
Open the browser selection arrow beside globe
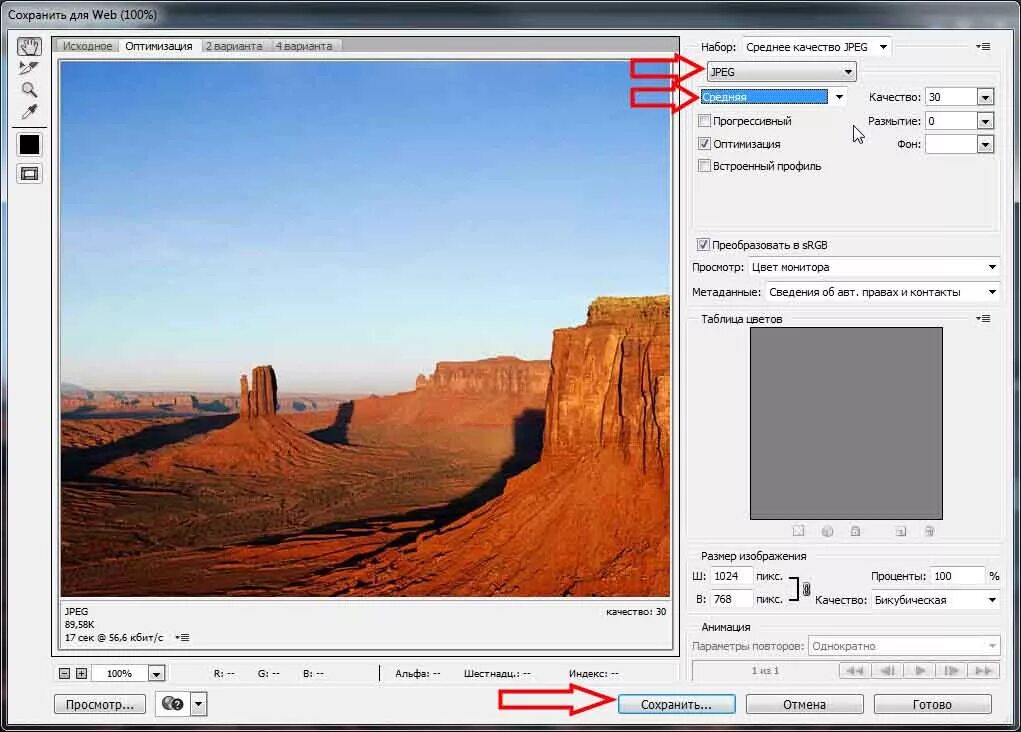pos(199,704)
